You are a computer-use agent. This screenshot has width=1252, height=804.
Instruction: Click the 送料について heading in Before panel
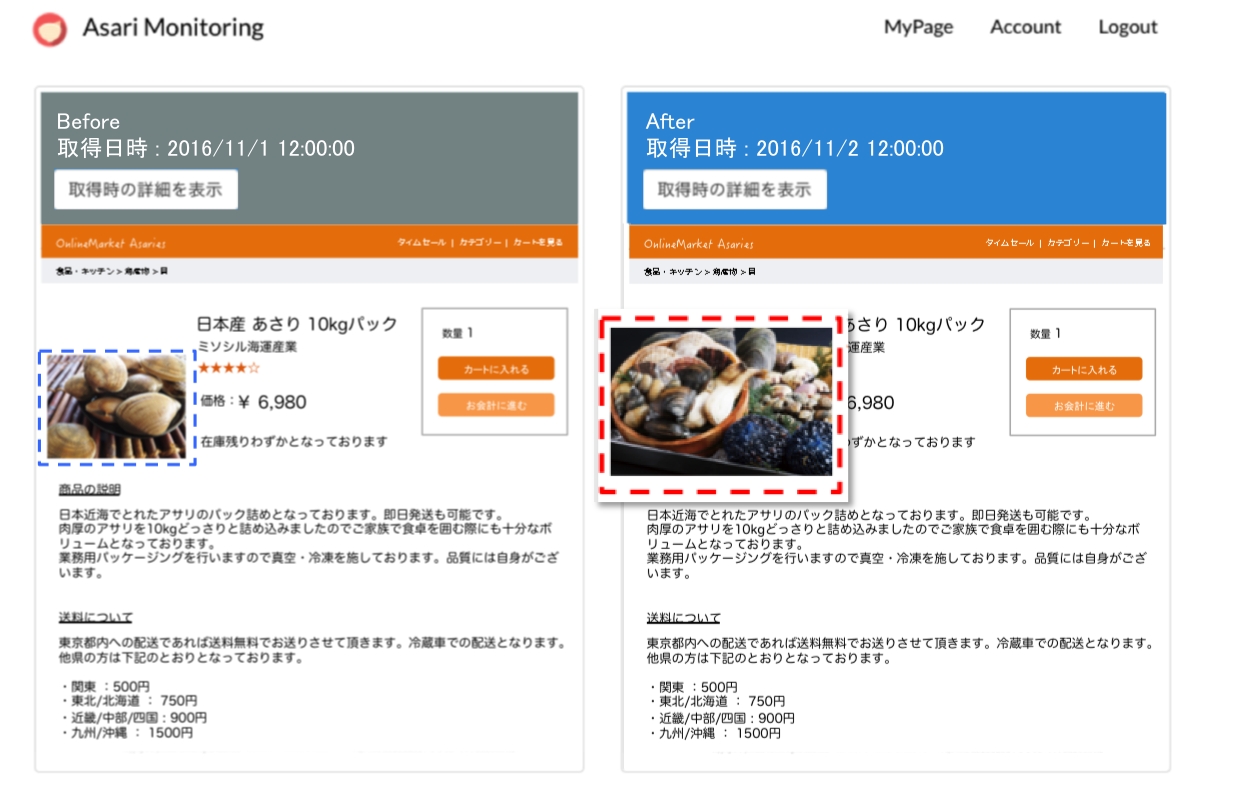pyautogui.click(x=95, y=617)
